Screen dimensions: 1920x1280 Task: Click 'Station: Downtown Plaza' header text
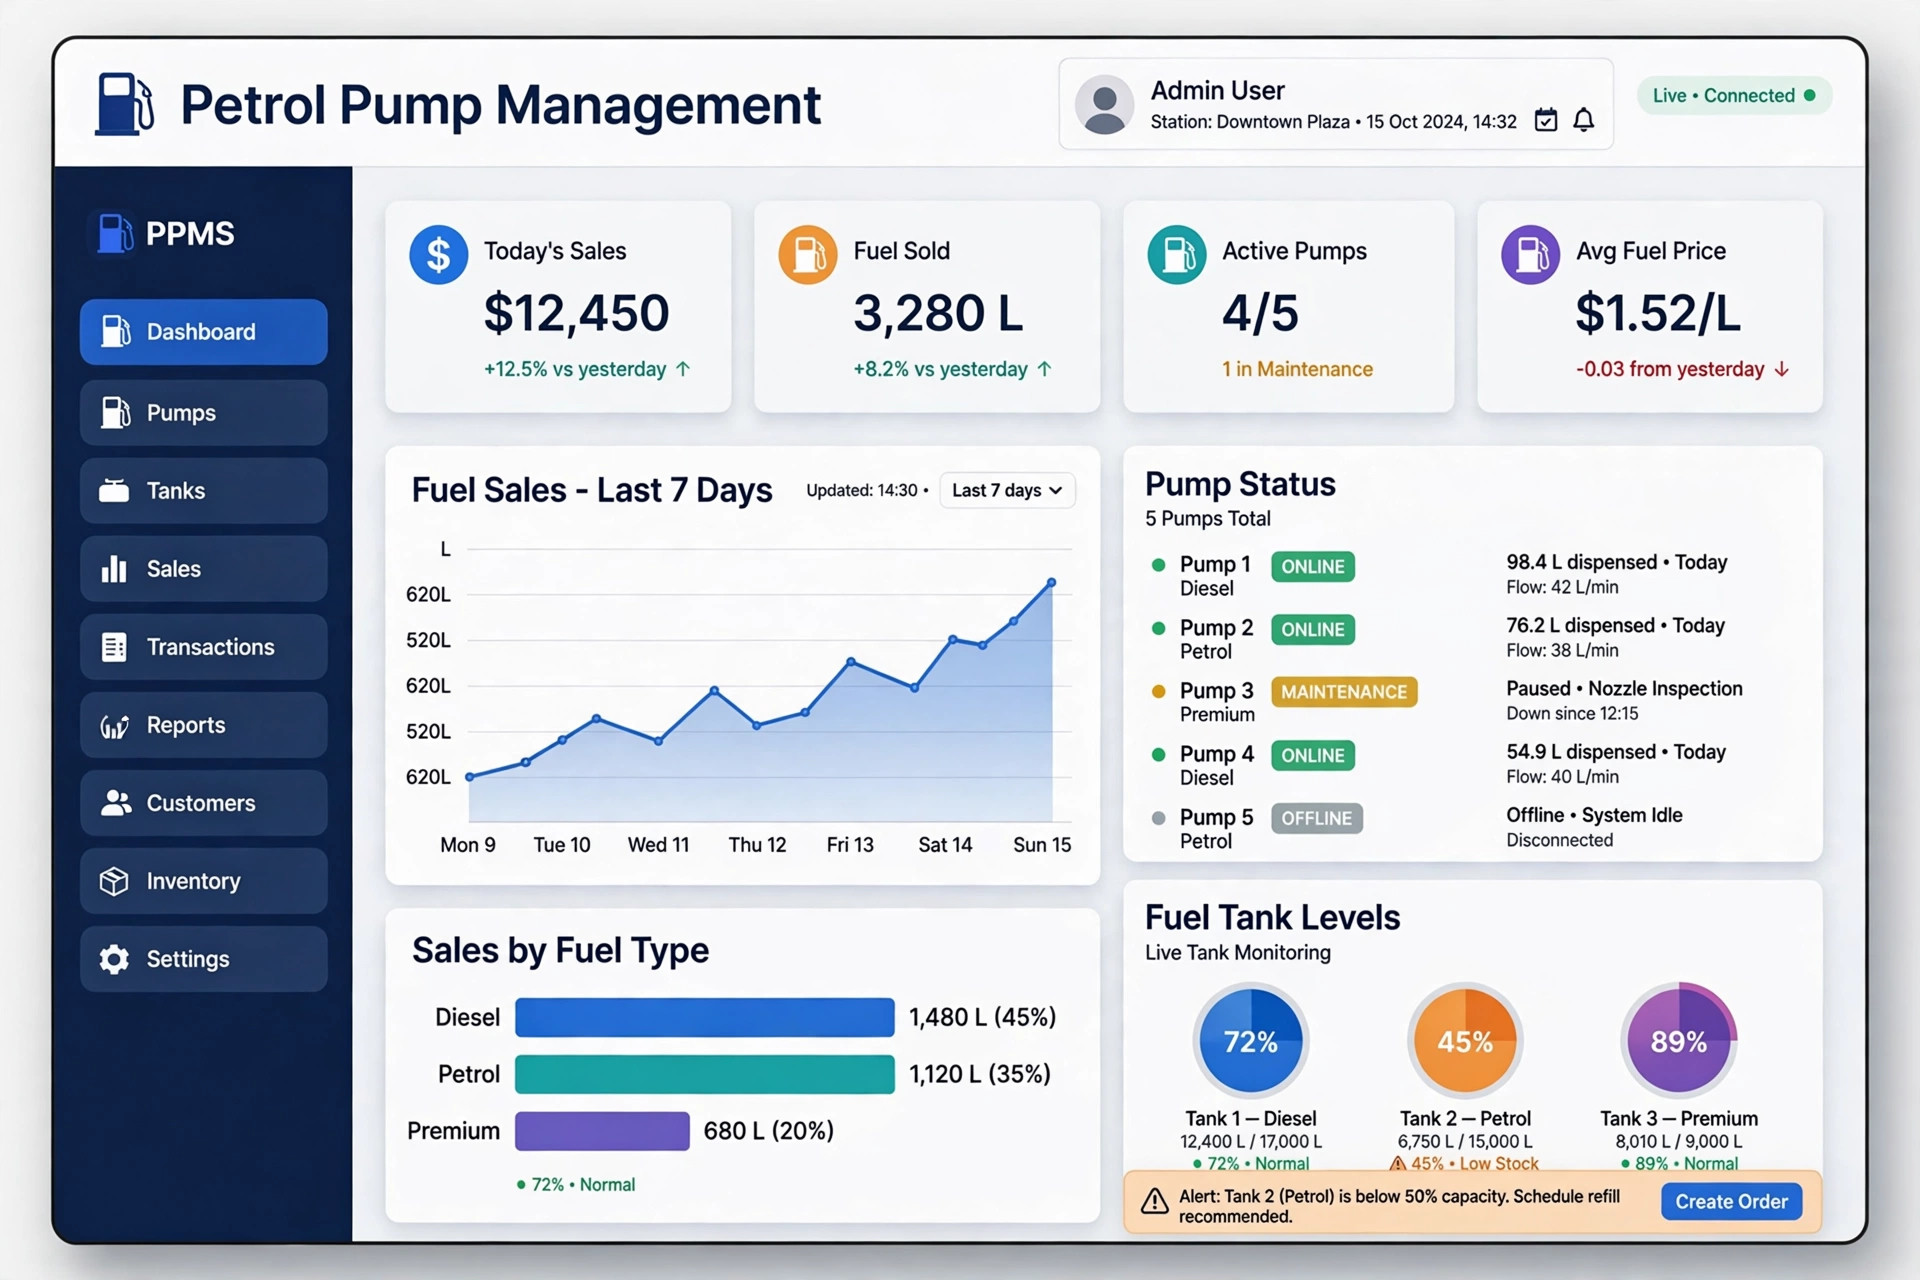point(1250,122)
